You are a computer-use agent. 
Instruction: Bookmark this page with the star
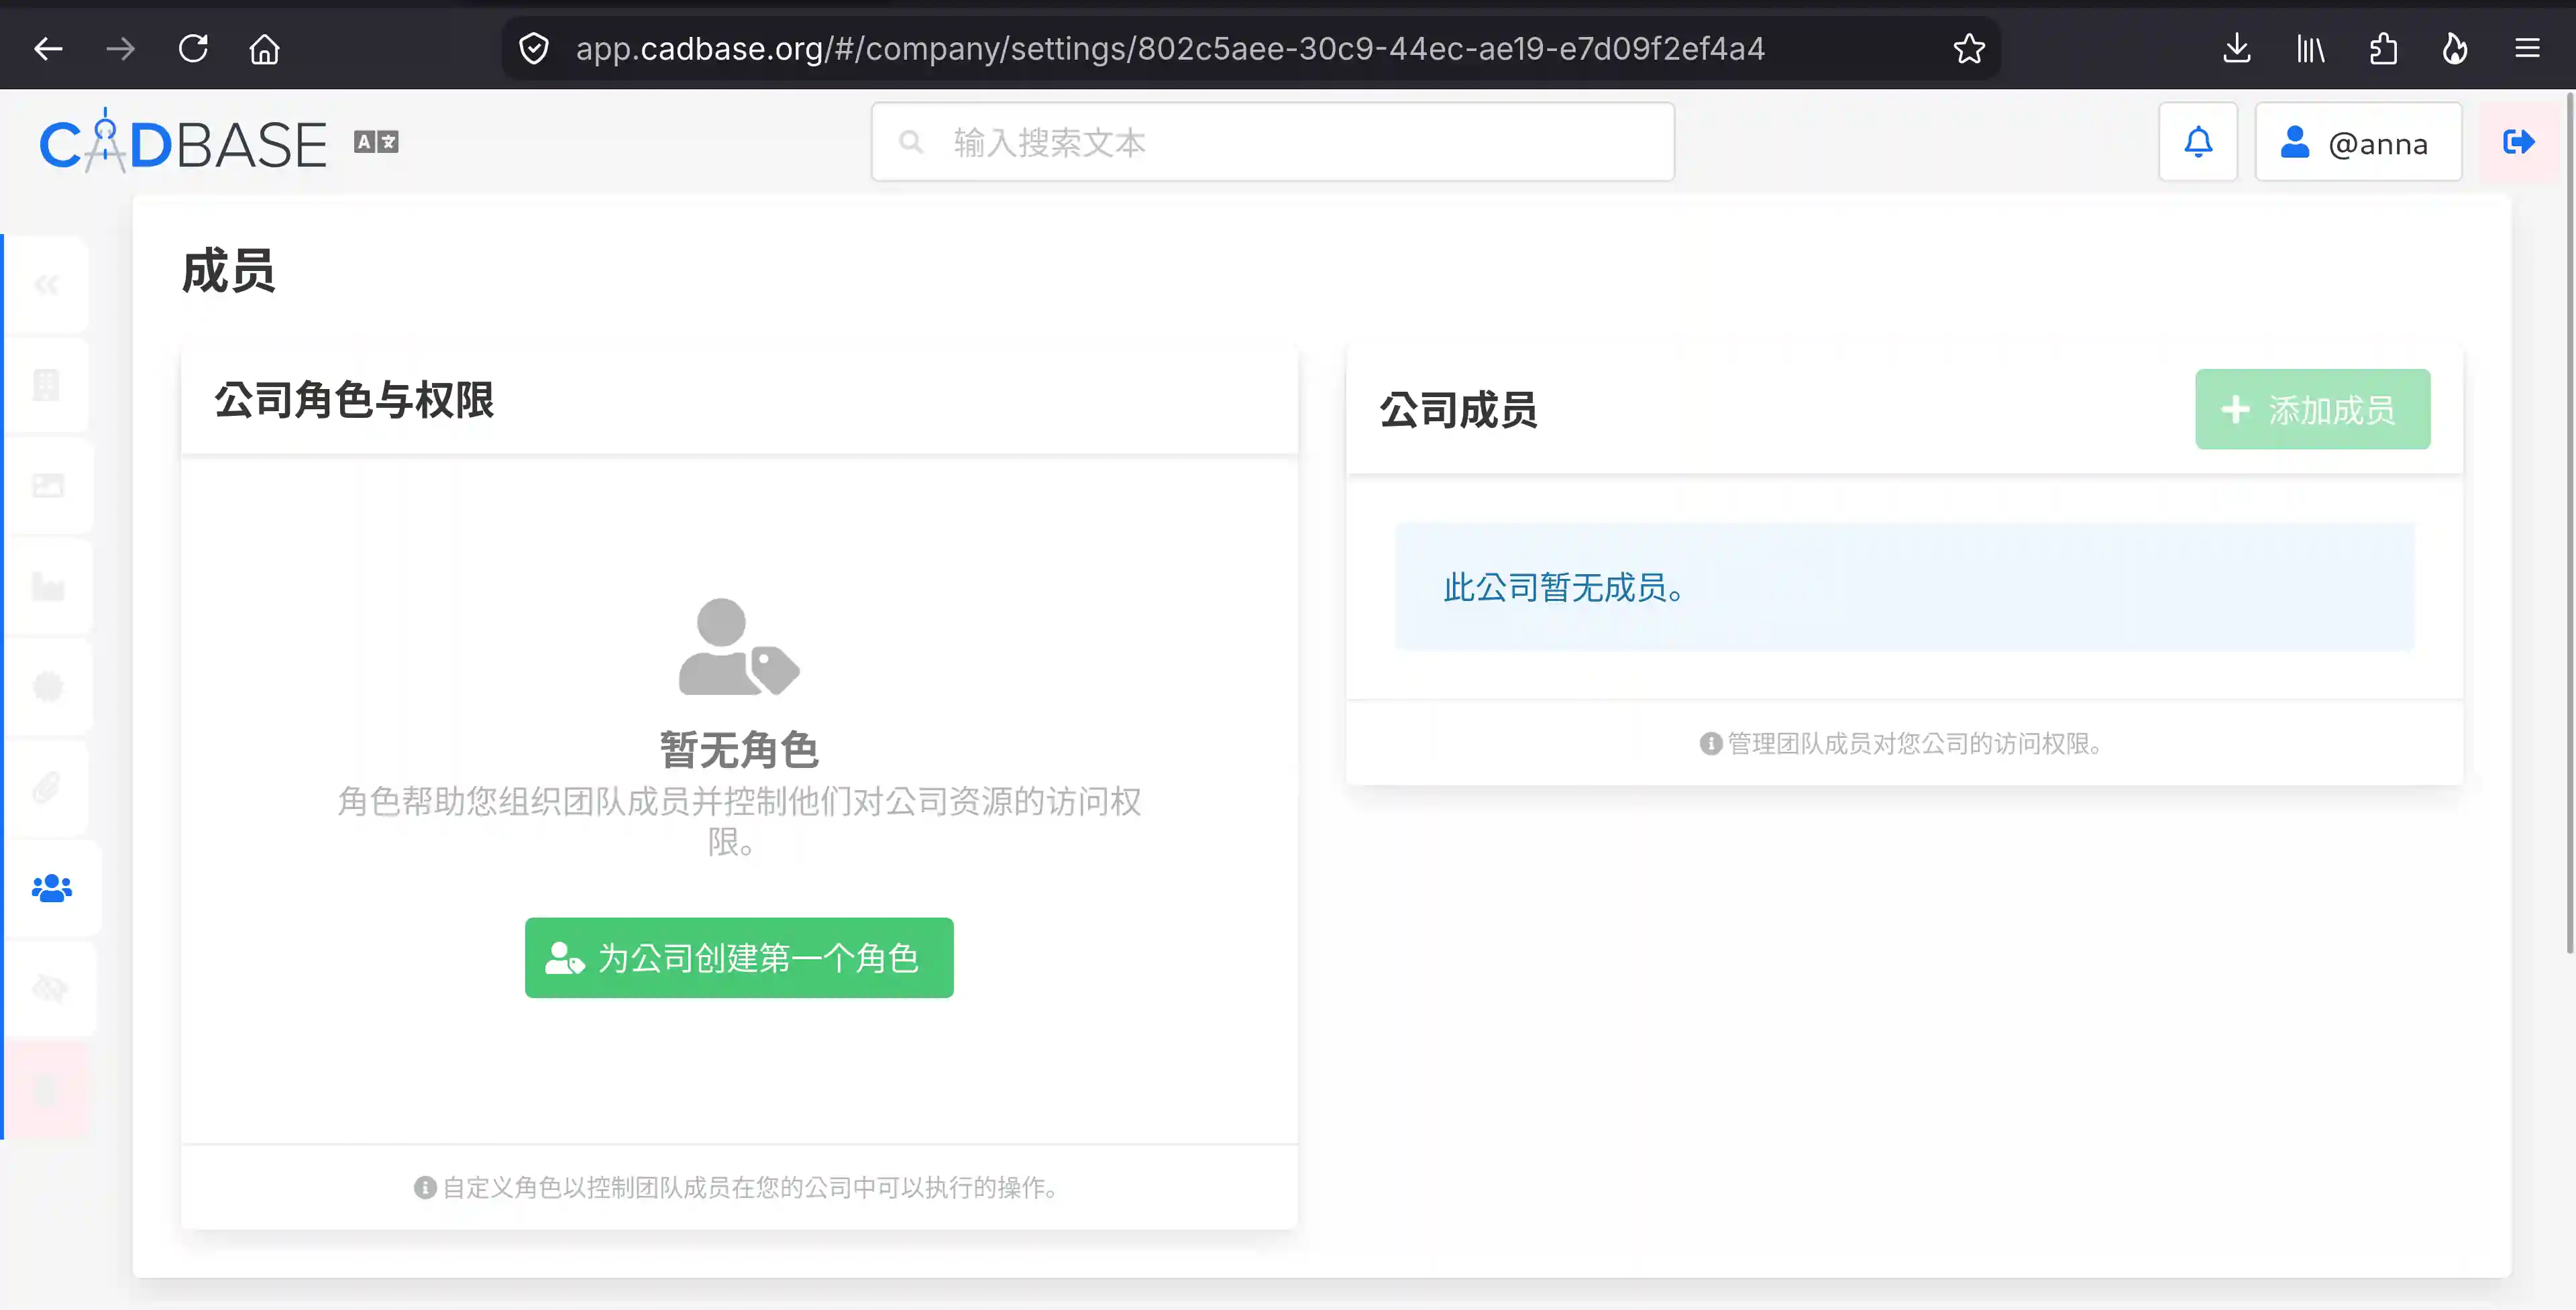pos(1968,48)
